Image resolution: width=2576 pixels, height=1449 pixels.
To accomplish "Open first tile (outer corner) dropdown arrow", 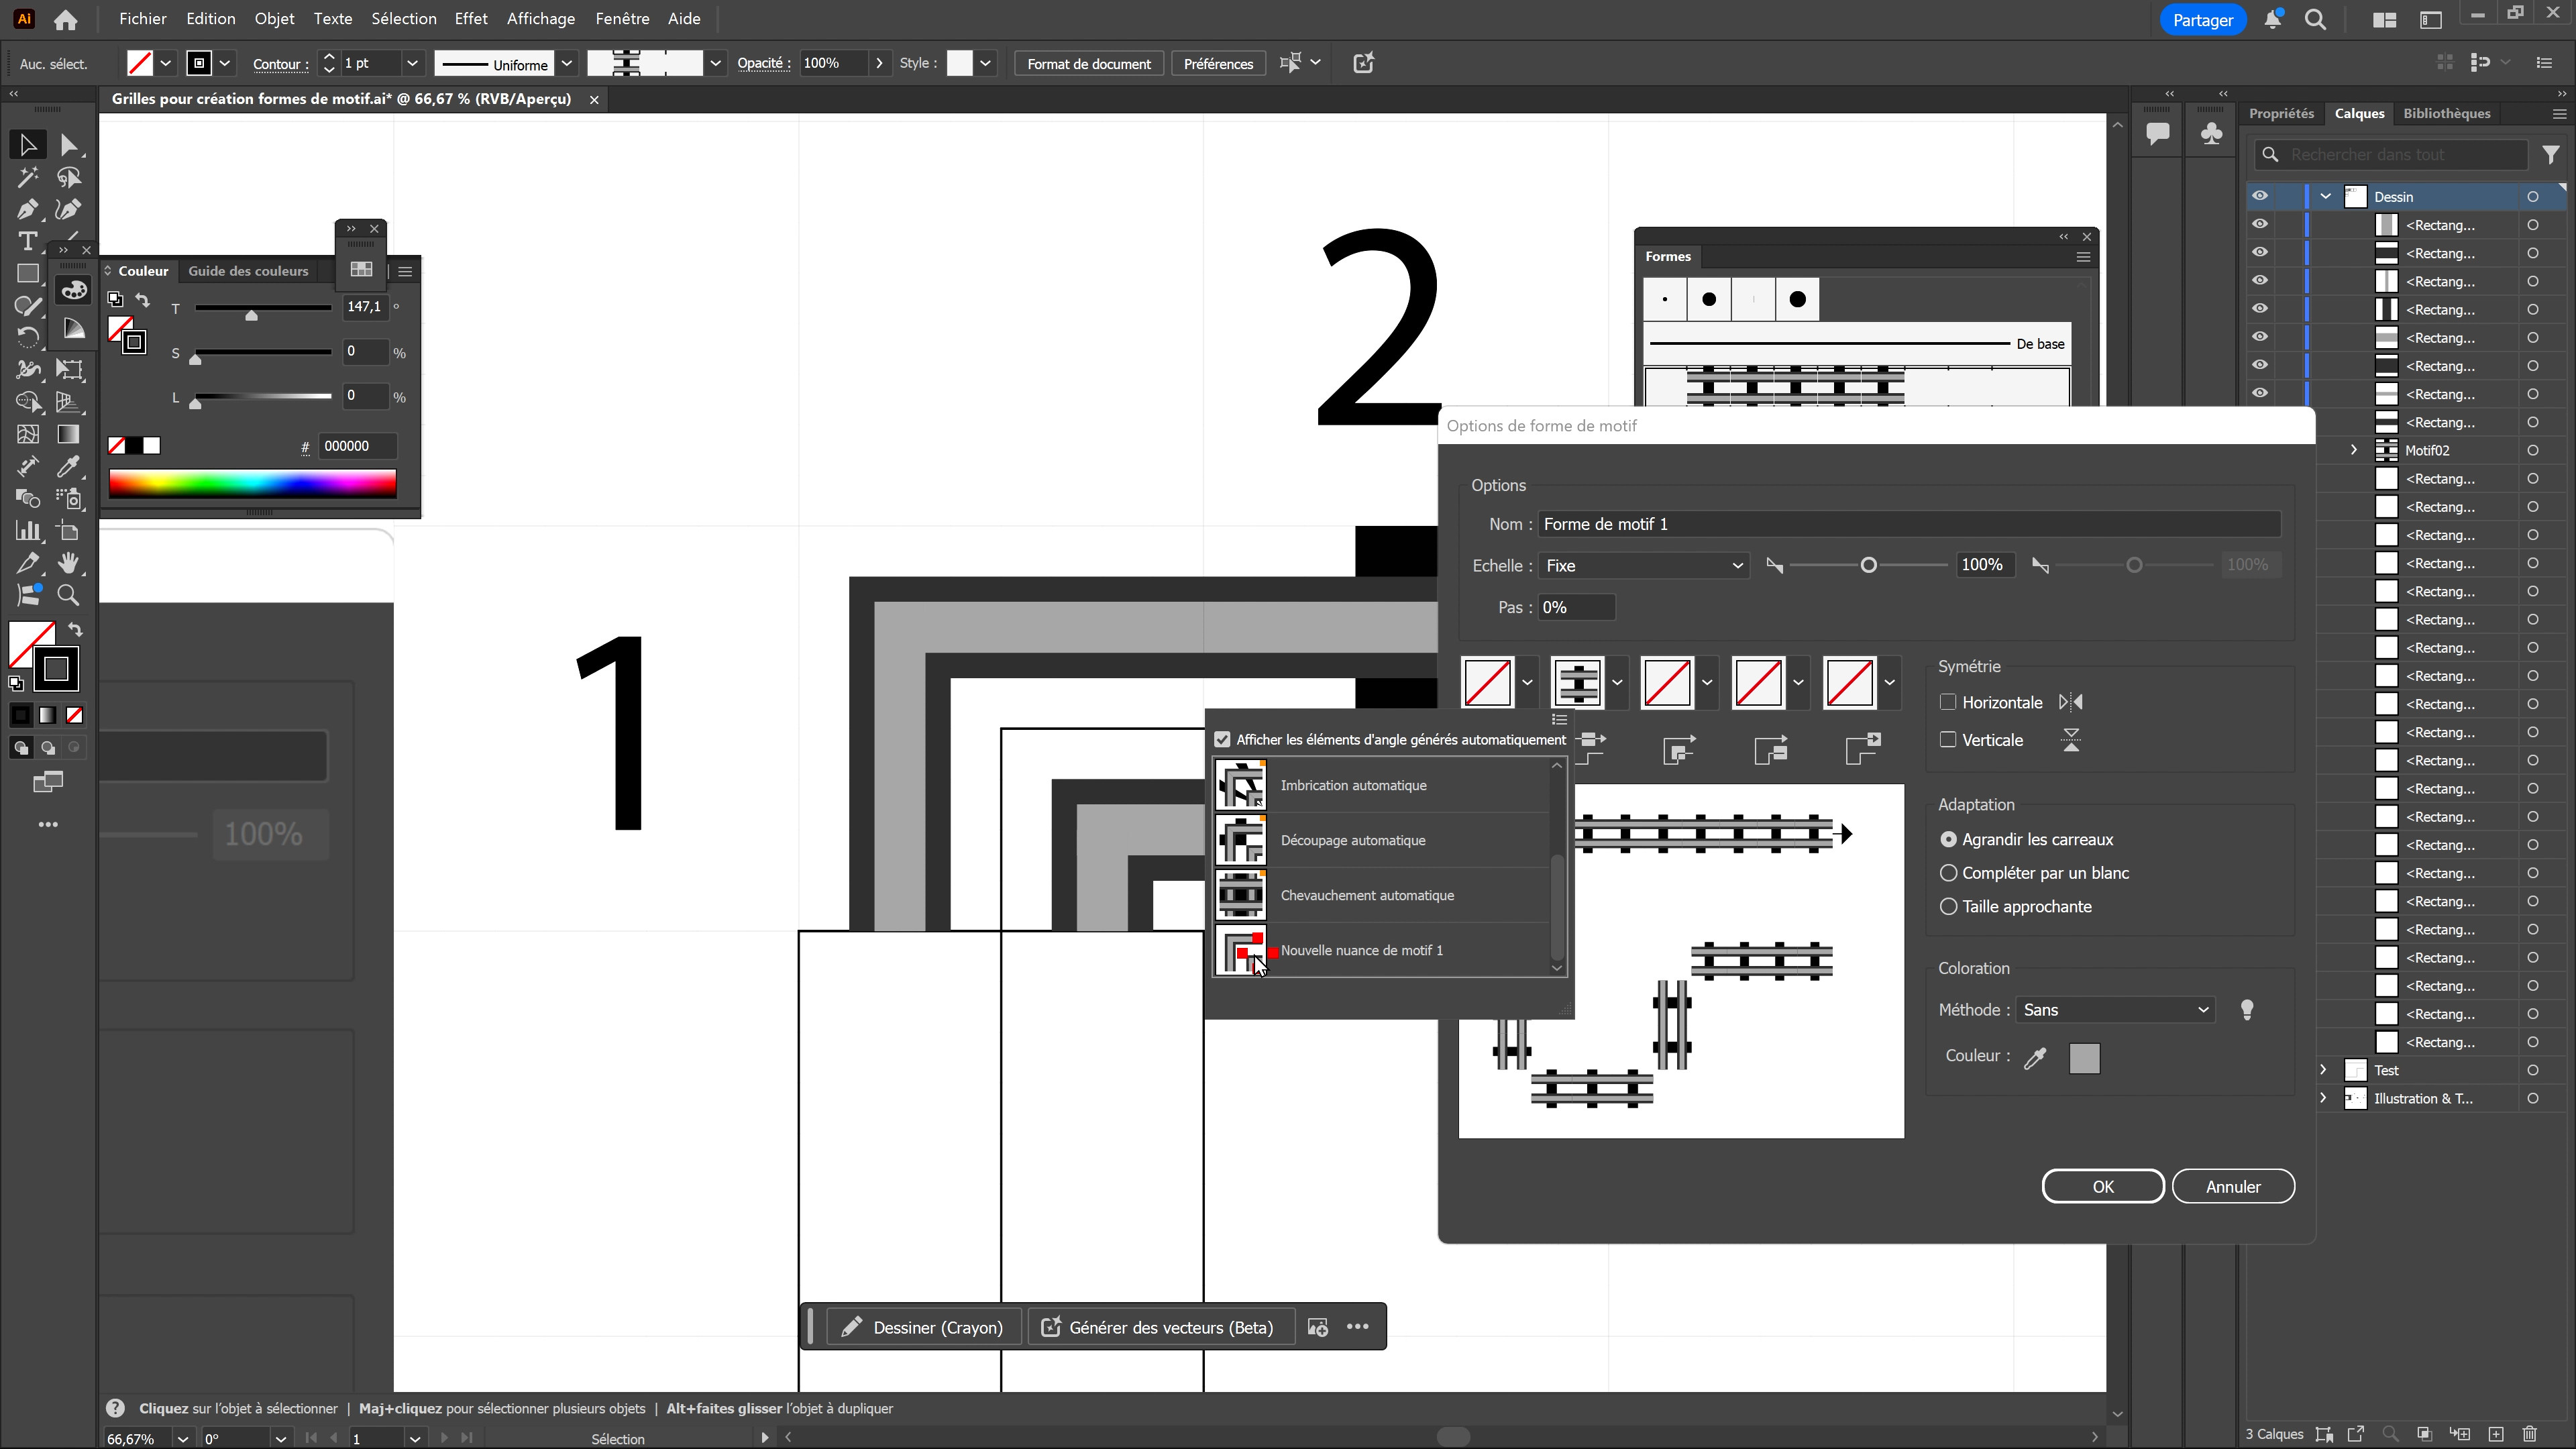I will click(1527, 683).
